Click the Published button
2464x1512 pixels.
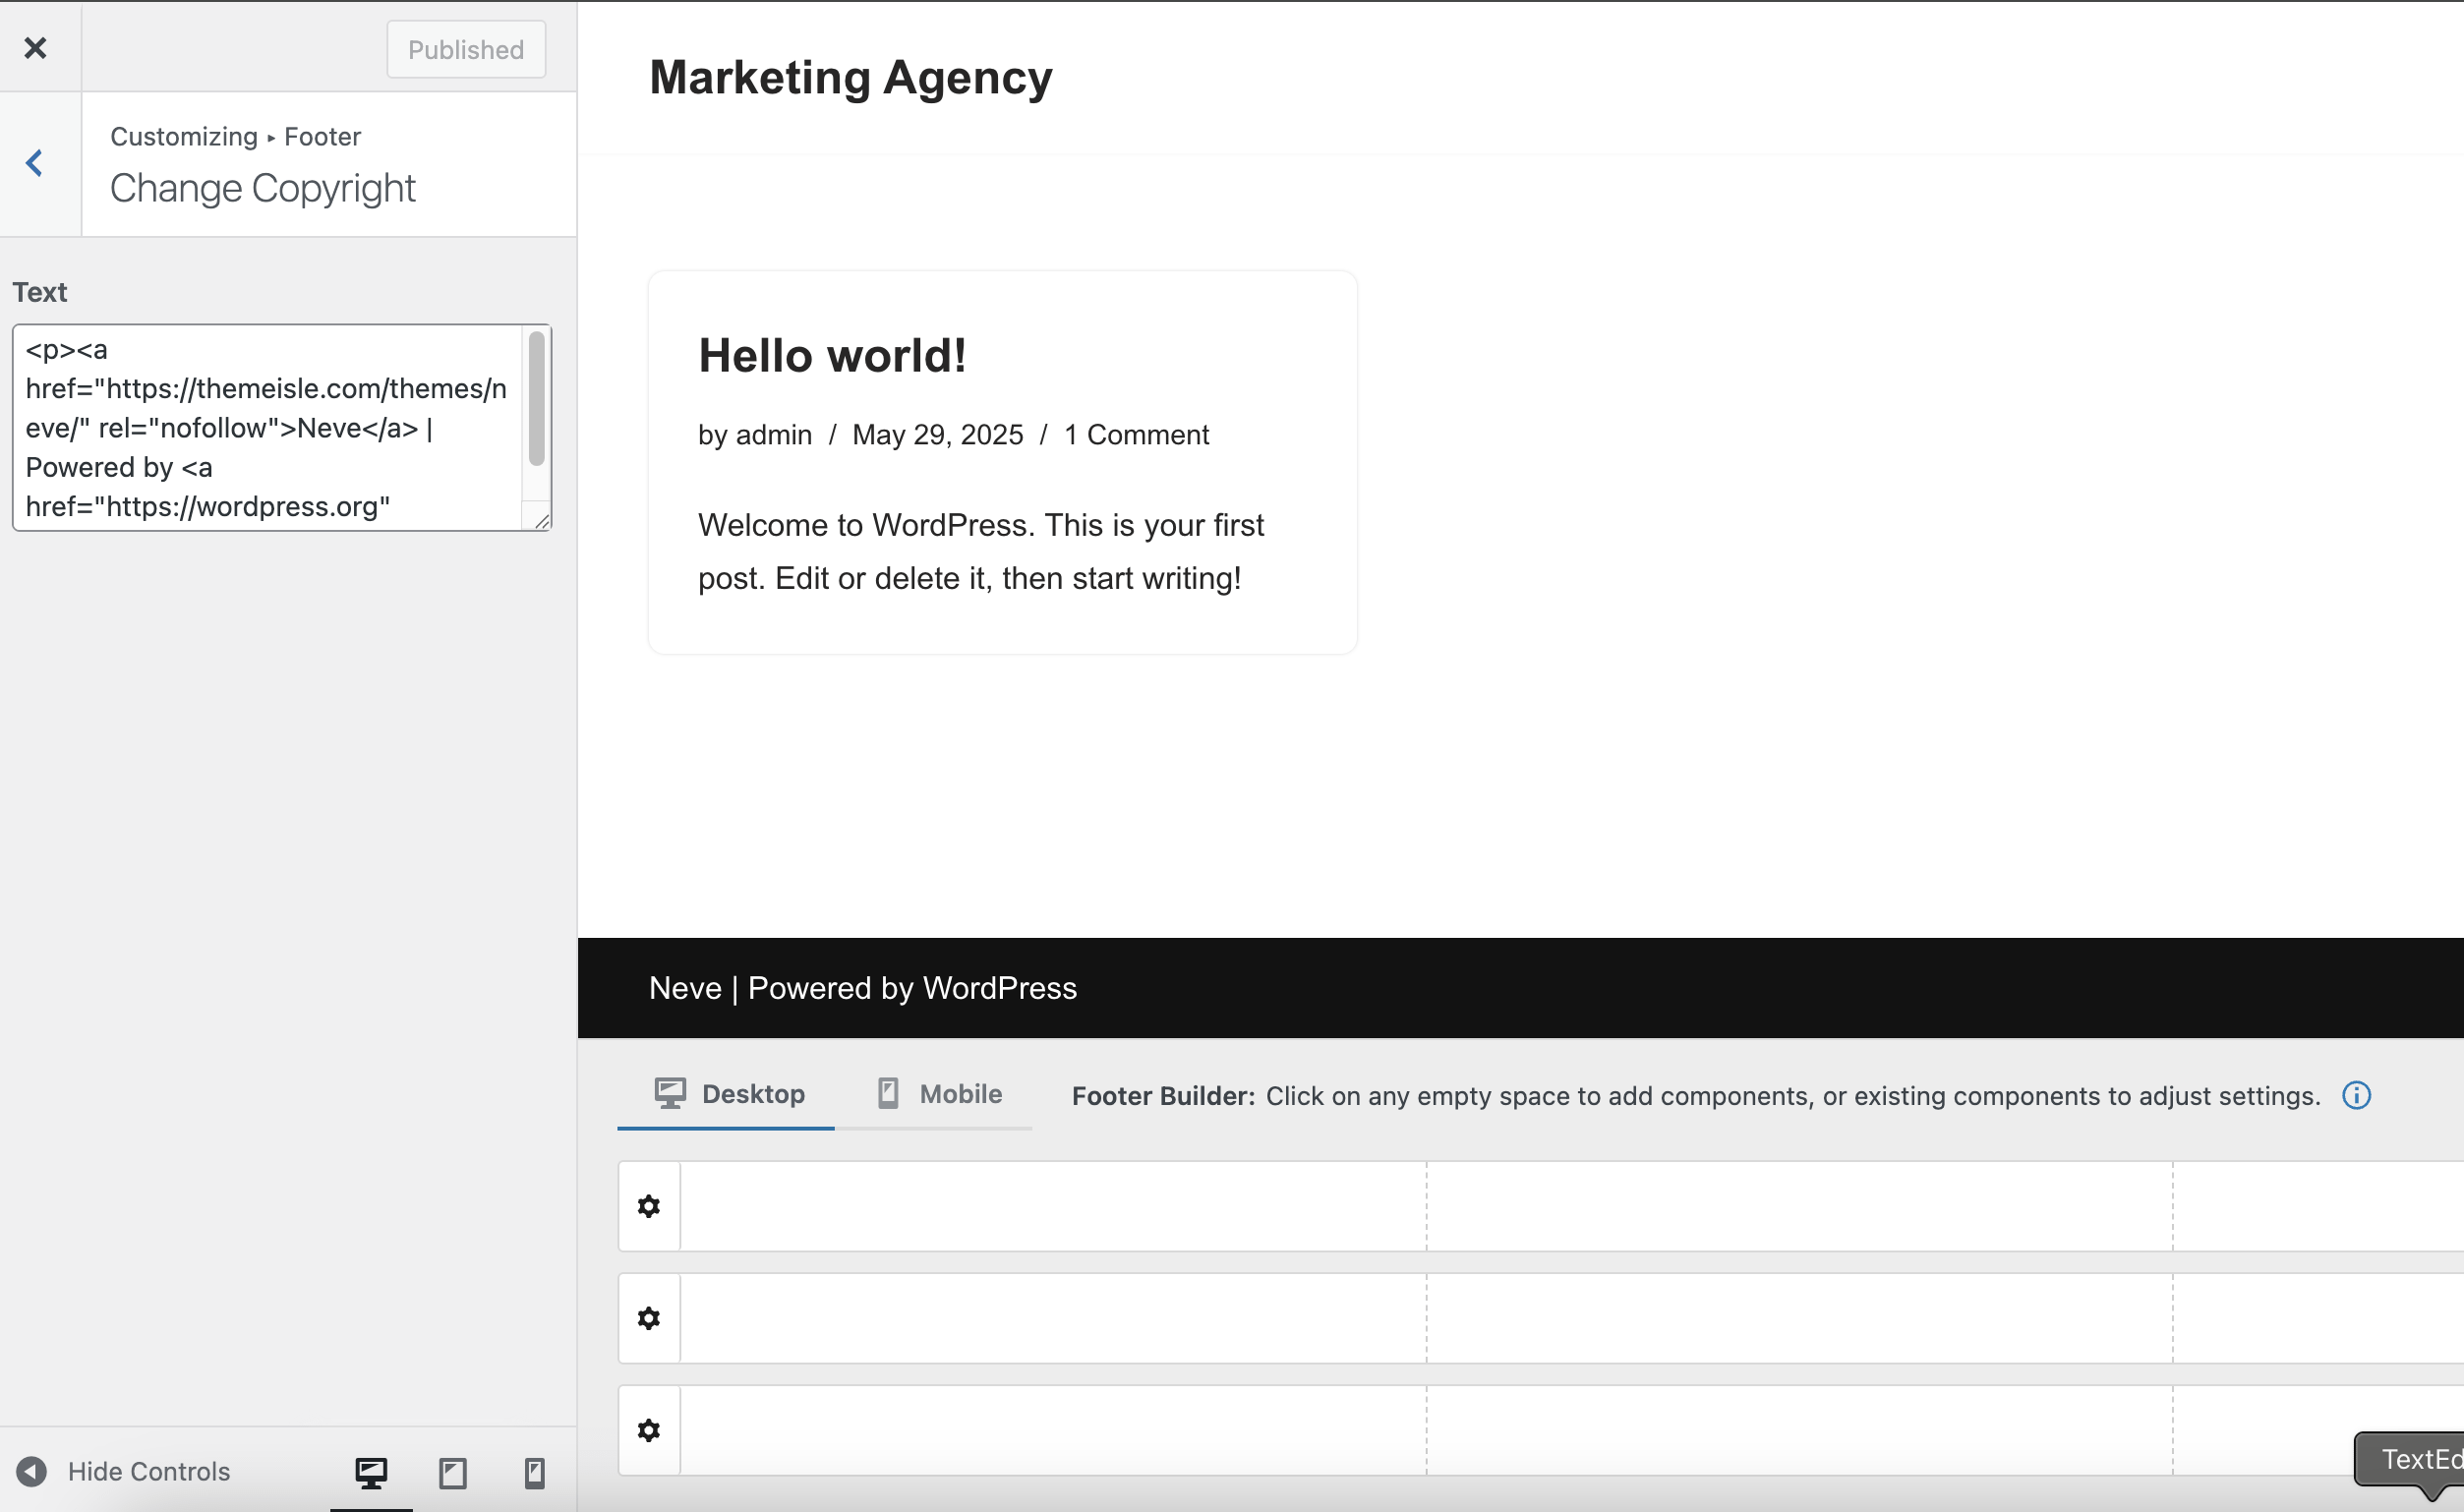pyautogui.click(x=466, y=49)
